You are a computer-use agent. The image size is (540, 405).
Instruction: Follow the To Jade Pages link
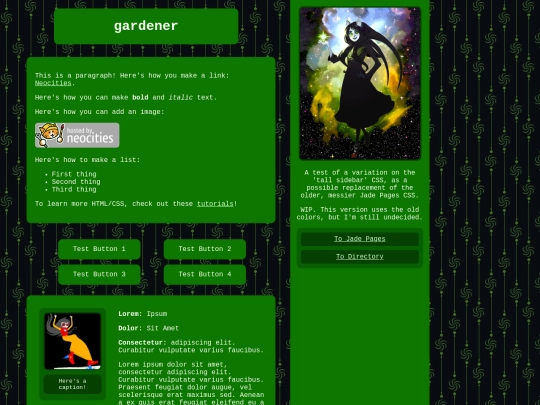point(360,239)
